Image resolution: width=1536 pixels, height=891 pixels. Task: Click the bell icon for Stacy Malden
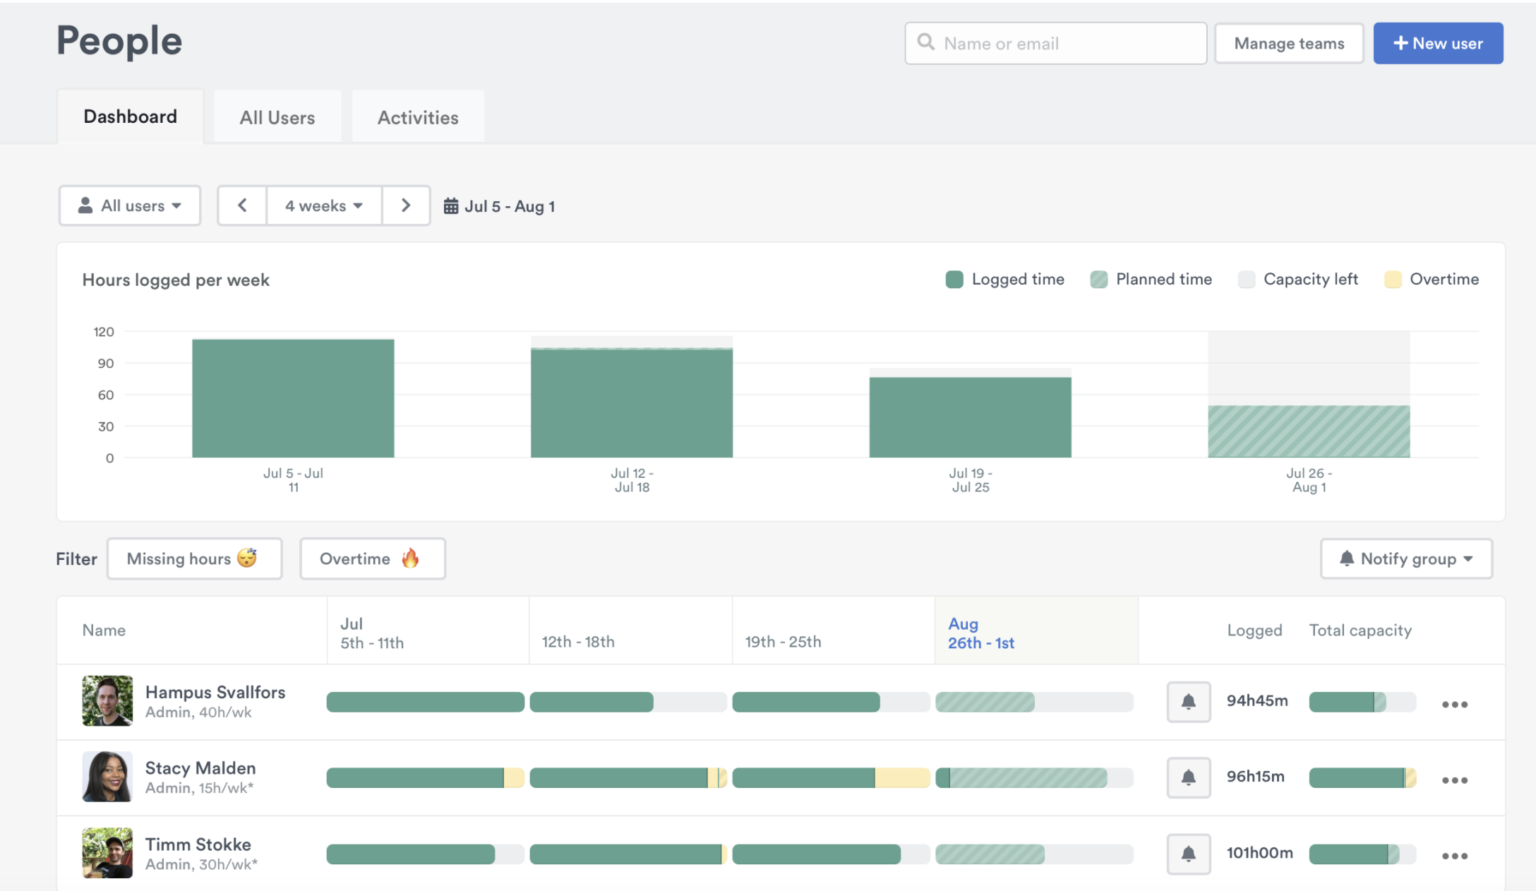click(1188, 777)
